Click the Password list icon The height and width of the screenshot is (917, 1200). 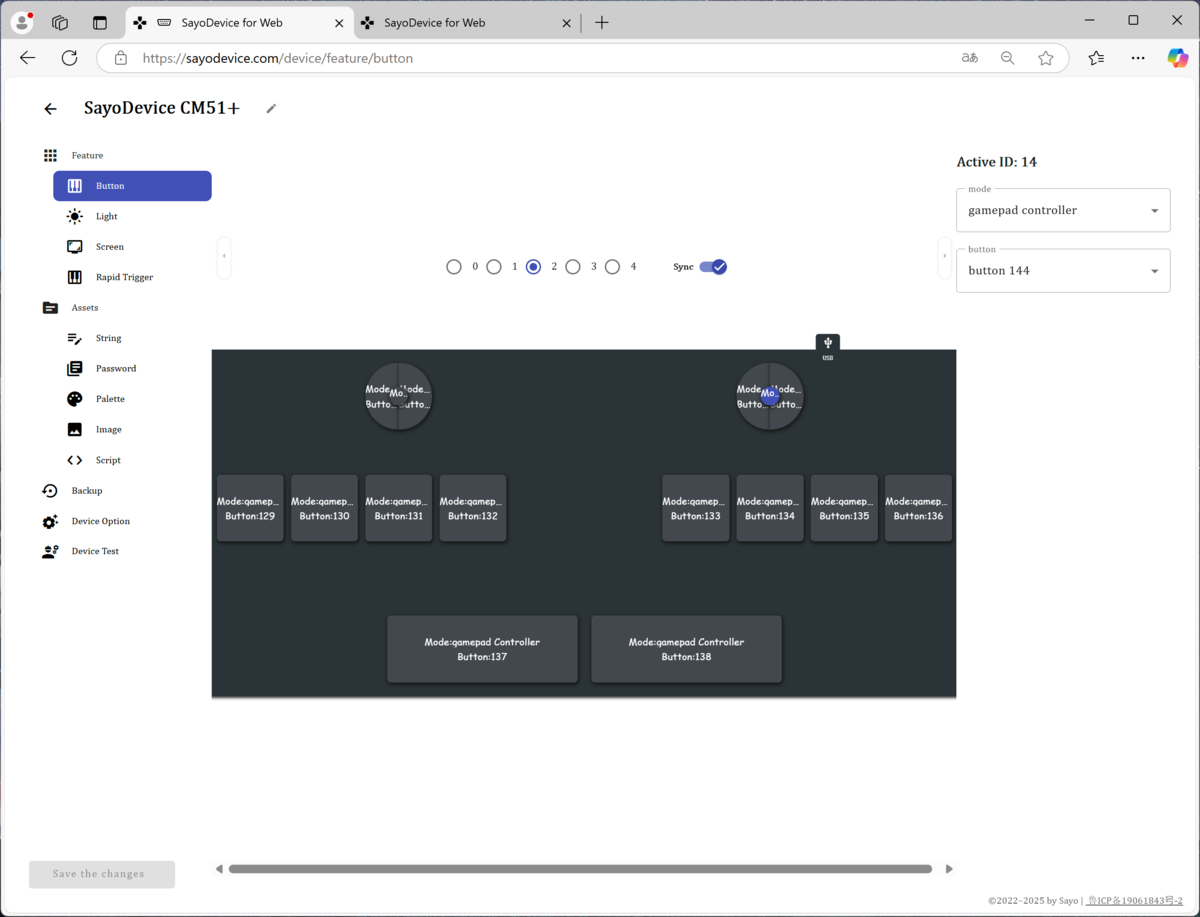[75, 369]
